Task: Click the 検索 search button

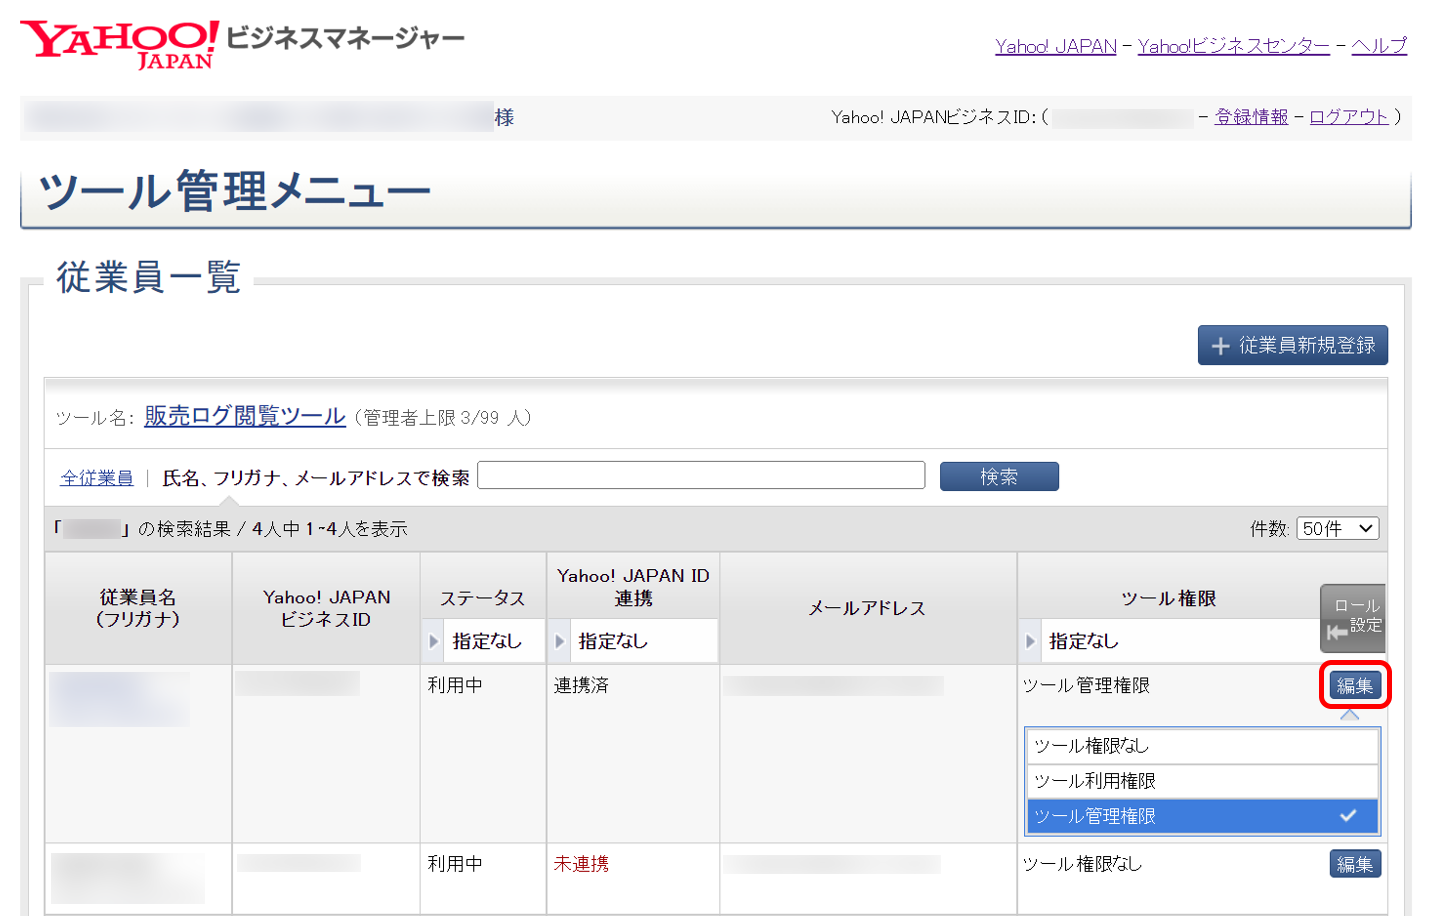Action: 998,477
